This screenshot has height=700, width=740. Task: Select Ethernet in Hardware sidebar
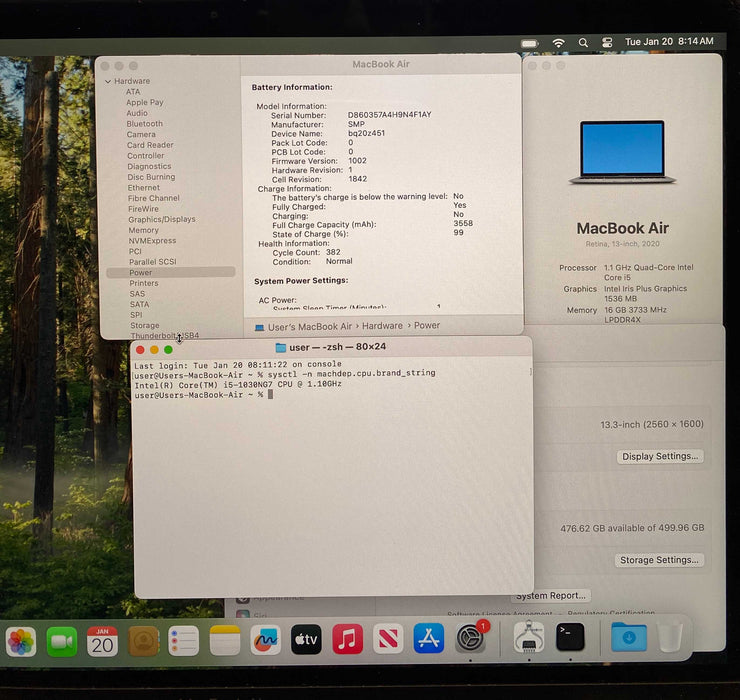(143, 187)
